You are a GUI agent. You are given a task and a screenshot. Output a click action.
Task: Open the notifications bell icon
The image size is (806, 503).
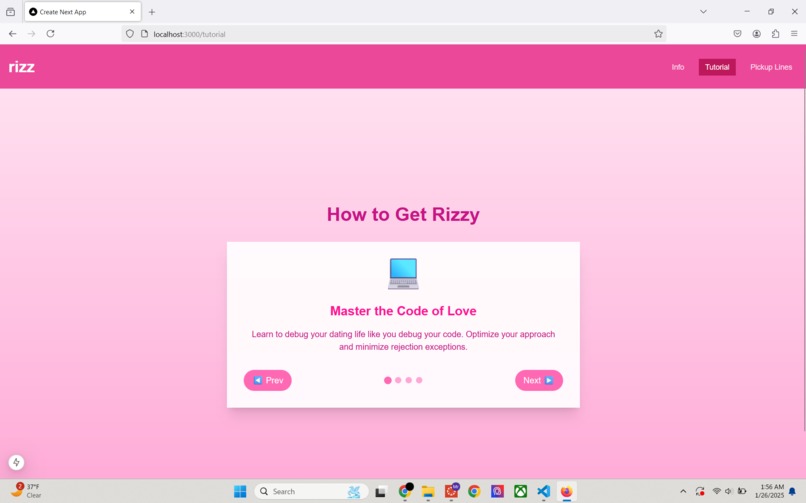(793, 492)
